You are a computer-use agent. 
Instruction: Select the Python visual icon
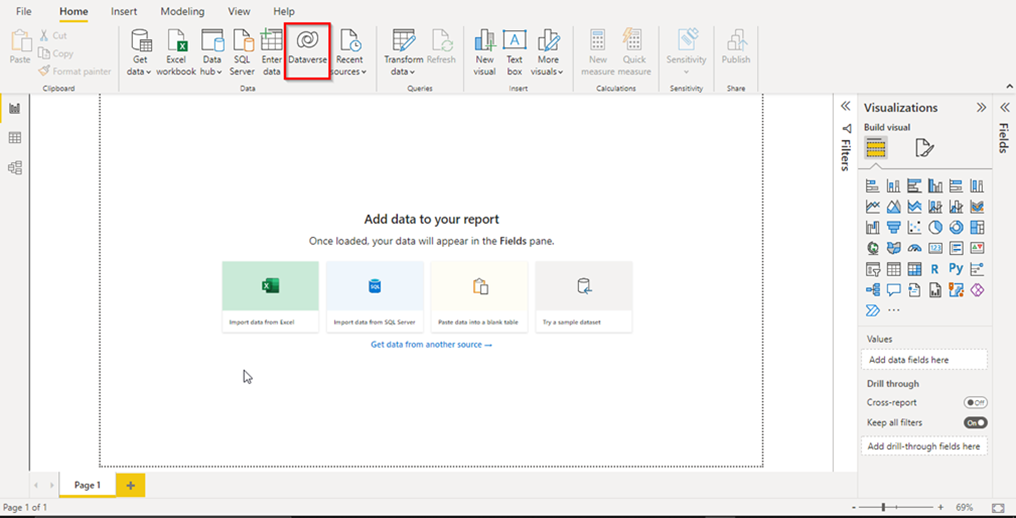click(x=956, y=269)
